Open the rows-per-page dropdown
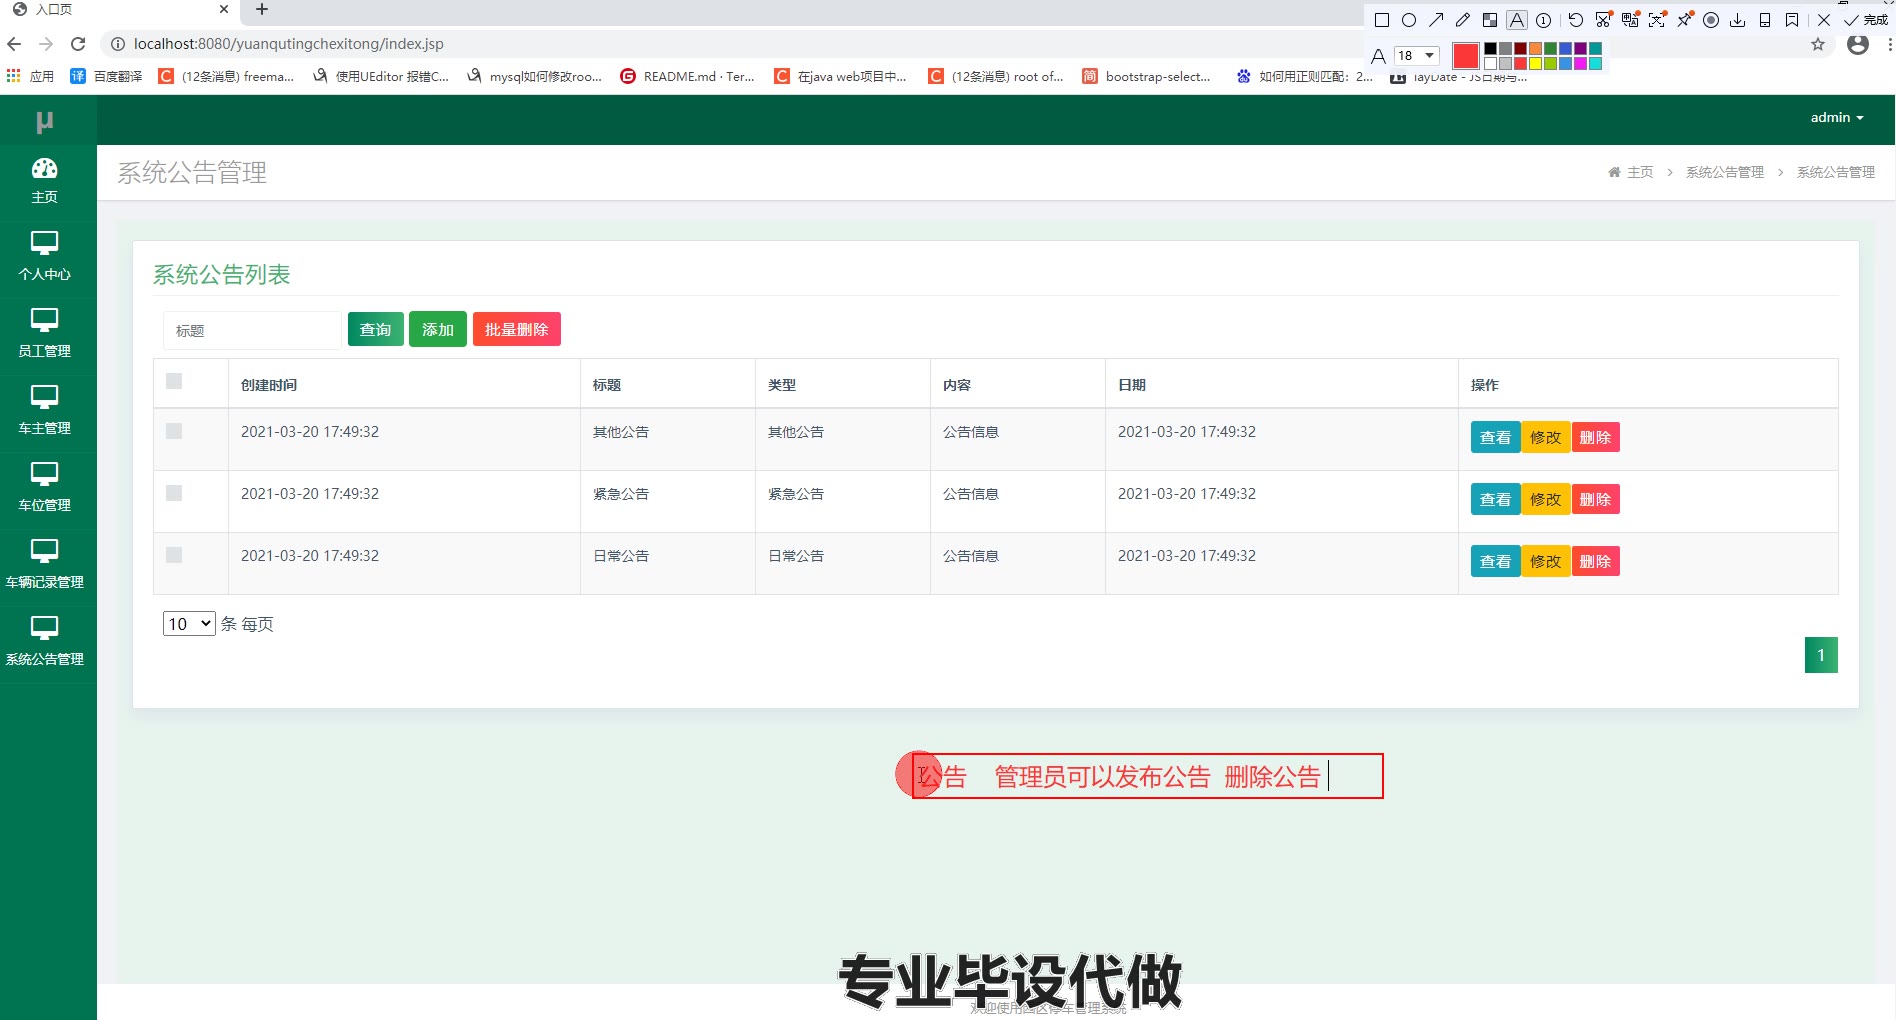The image size is (1896, 1020). pos(189,624)
